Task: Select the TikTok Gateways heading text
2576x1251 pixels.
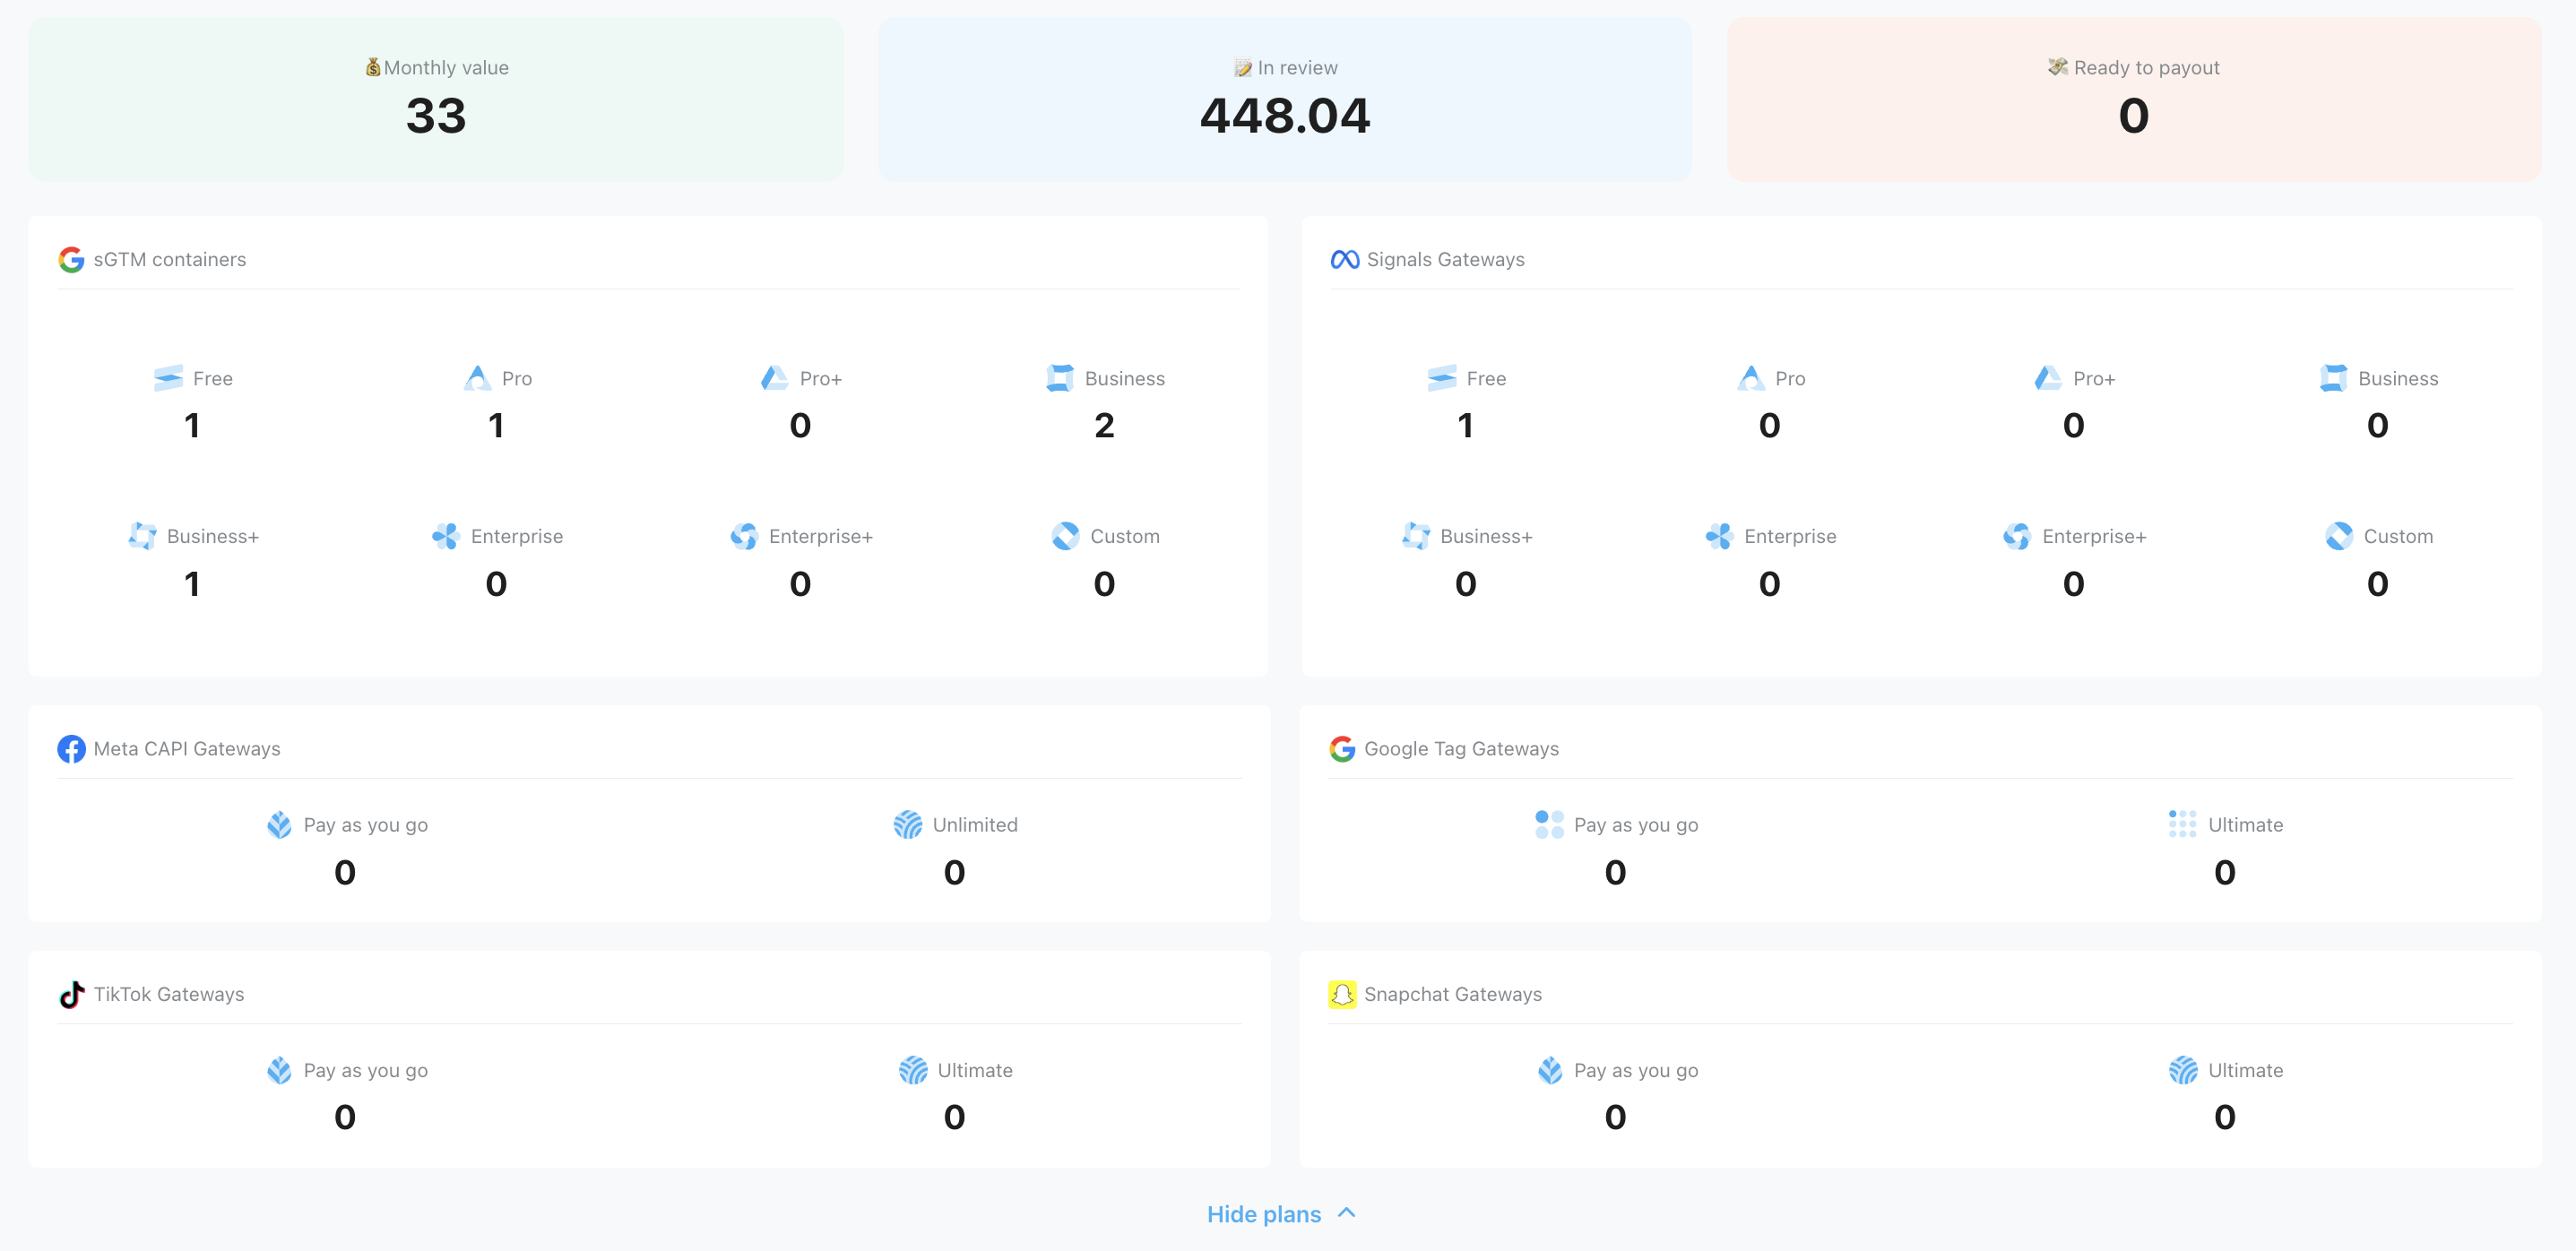Action: coord(169,994)
